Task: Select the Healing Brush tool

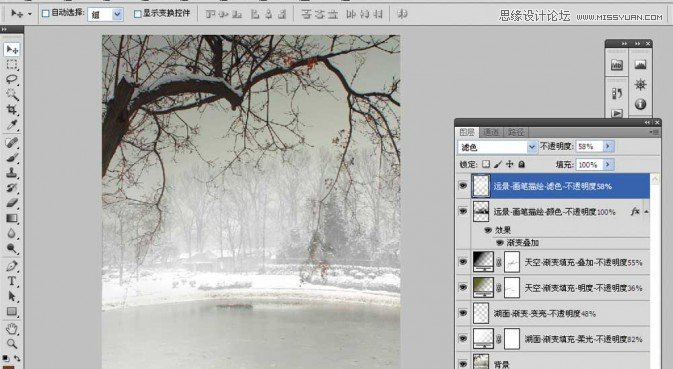Action: pos(12,142)
